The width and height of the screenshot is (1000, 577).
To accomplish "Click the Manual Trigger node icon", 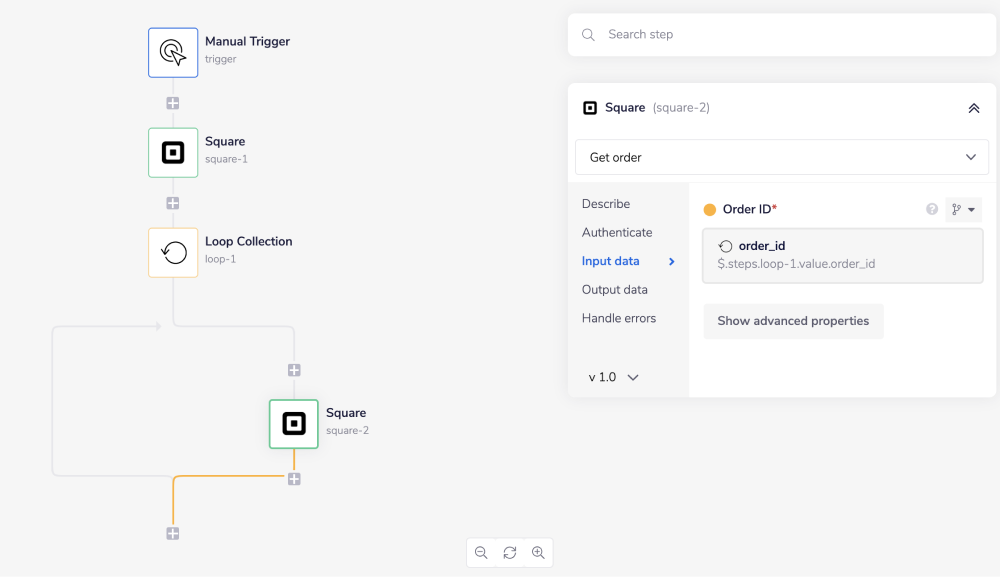I will click(173, 52).
